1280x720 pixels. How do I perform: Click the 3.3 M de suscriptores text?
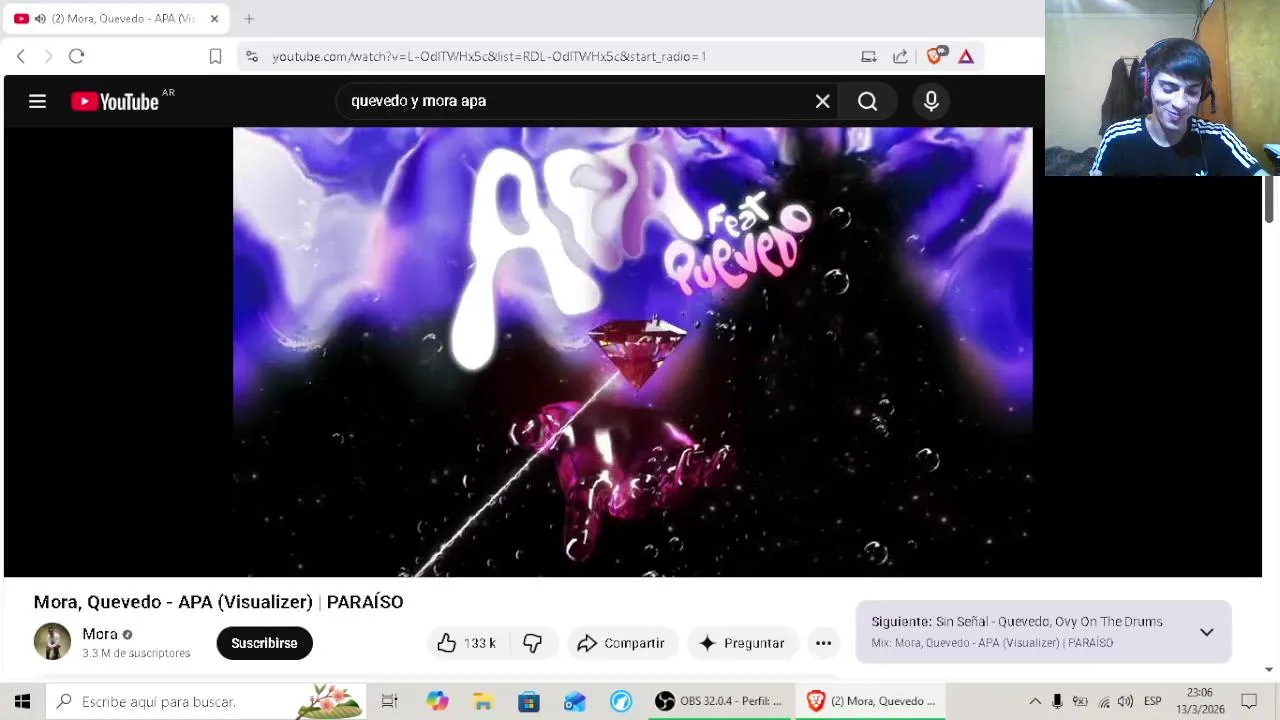(136, 653)
